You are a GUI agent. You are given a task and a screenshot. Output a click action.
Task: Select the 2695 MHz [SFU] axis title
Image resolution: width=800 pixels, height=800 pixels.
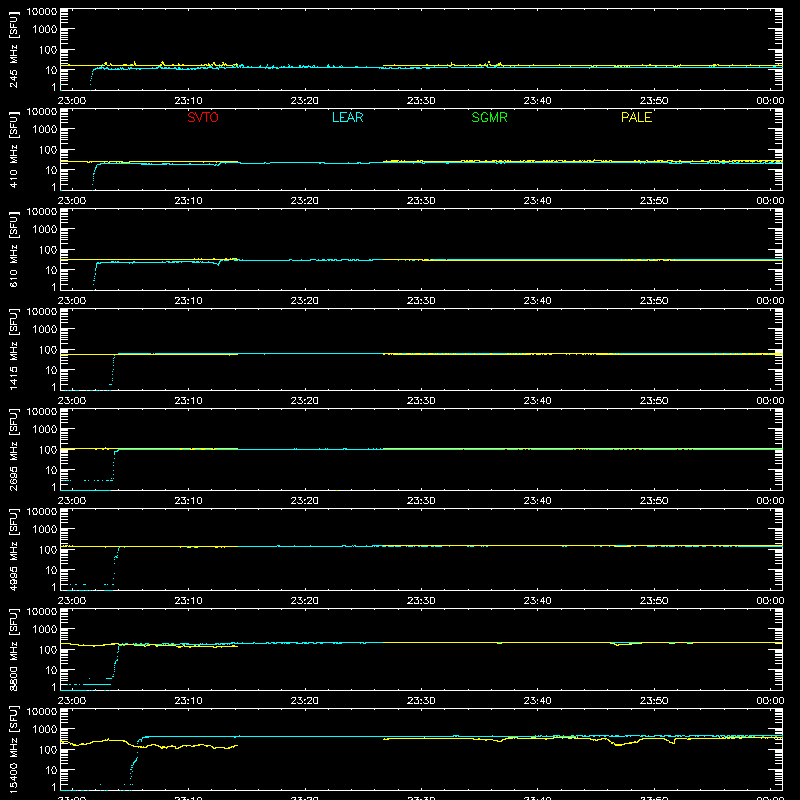tap(13, 450)
